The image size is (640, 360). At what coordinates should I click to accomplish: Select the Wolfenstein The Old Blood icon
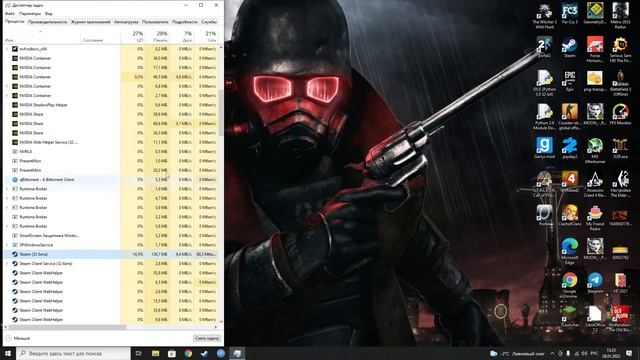coord(620,318)
